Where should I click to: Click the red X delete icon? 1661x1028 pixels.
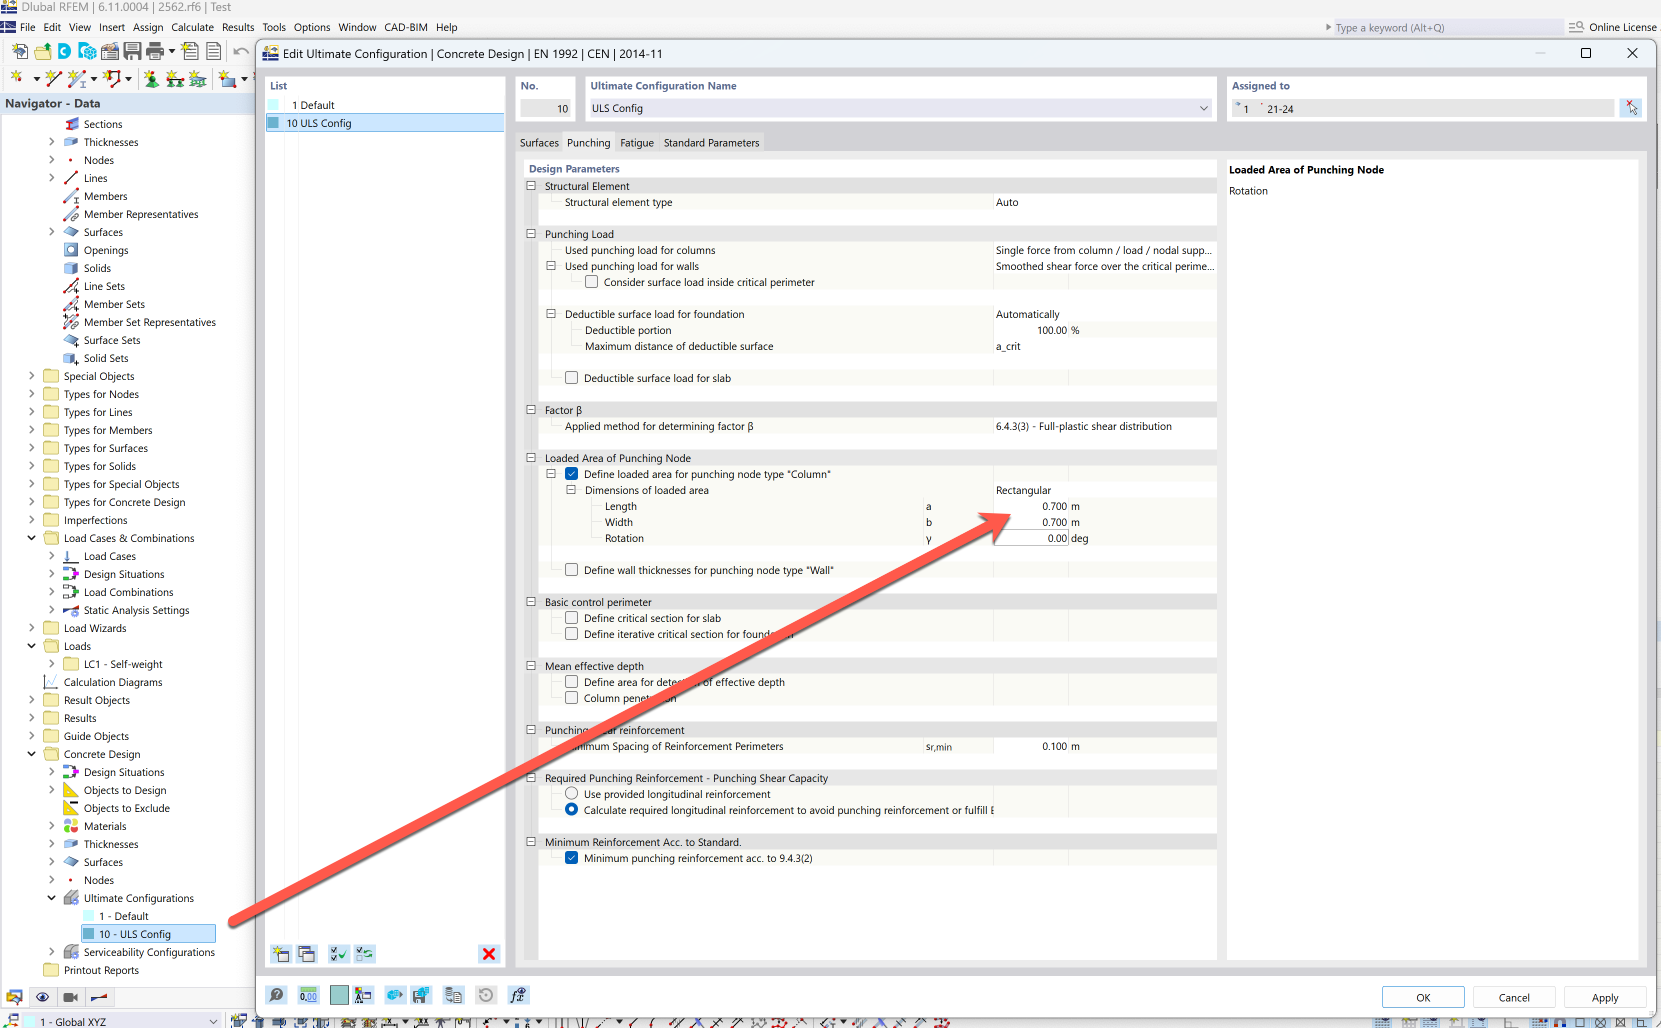[x=489, y=954]
